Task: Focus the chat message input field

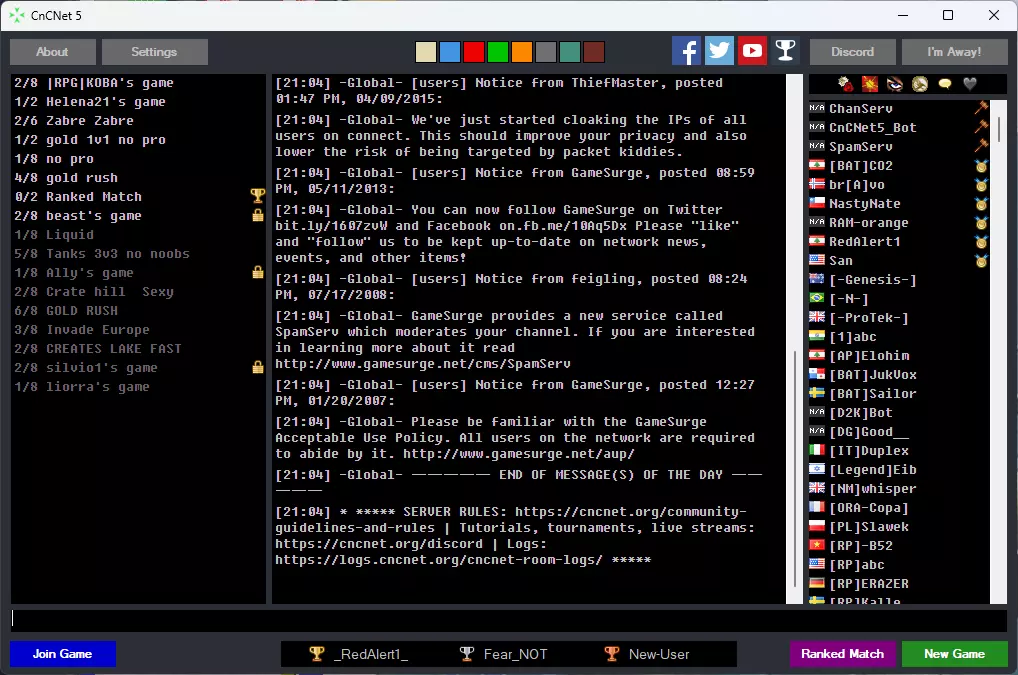Action: click(x=509, y=620)
